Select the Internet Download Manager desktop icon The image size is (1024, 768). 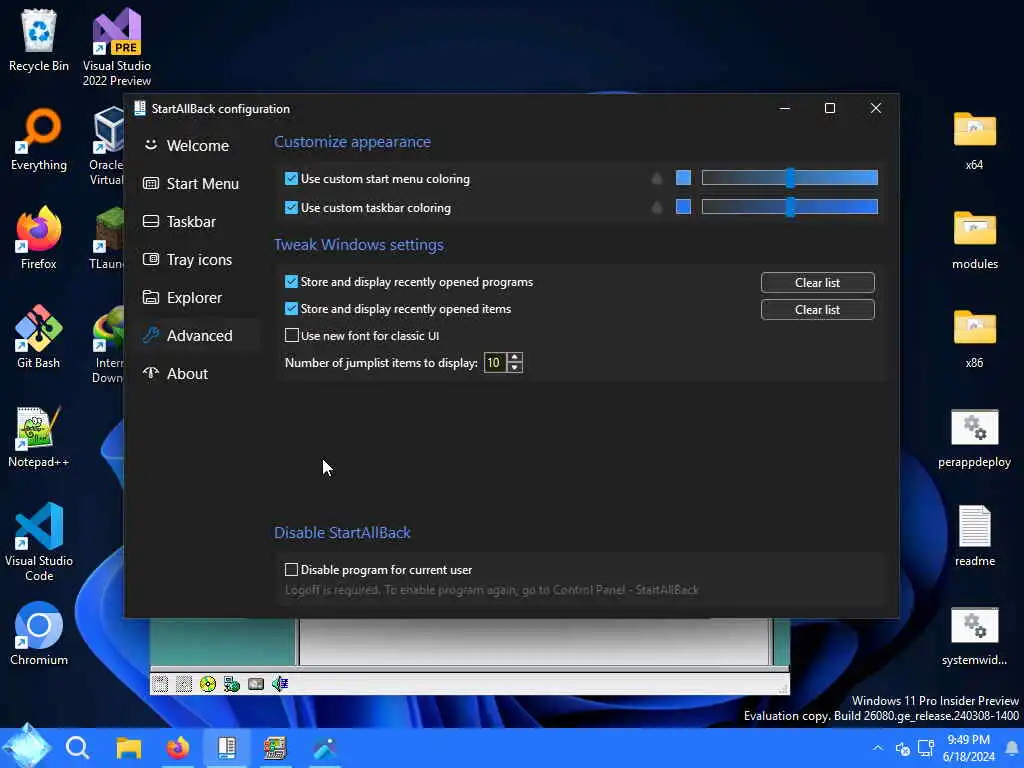pos(107,345)
